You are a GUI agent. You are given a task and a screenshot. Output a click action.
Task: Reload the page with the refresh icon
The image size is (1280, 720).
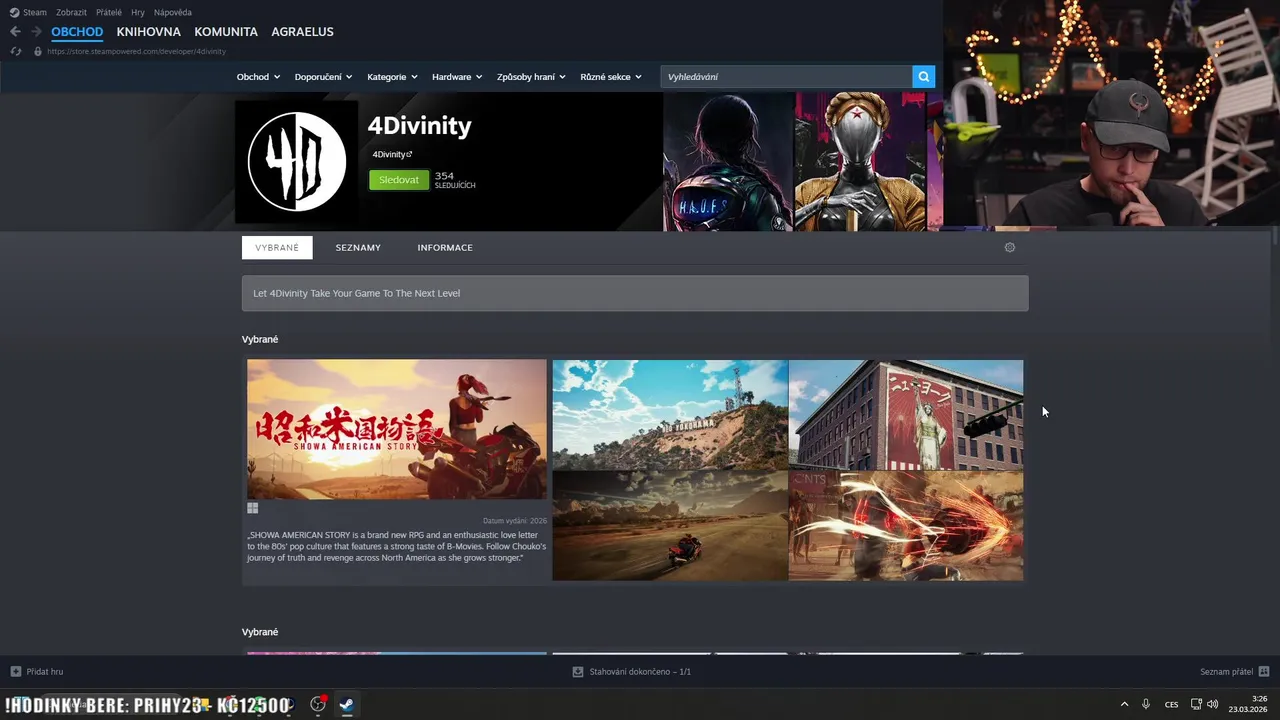click(15, 51)
